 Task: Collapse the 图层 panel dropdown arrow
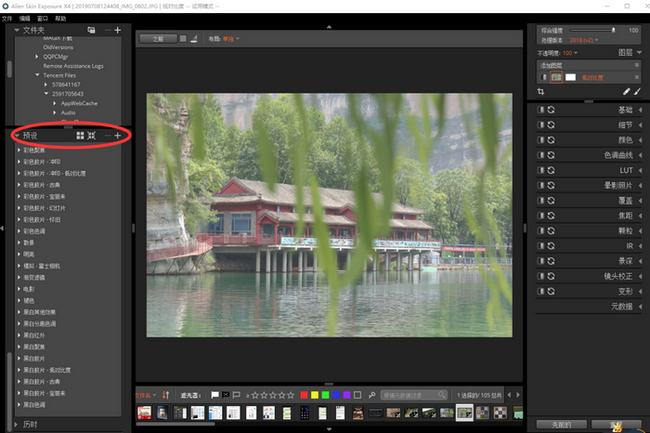click(x=639, y=53)
